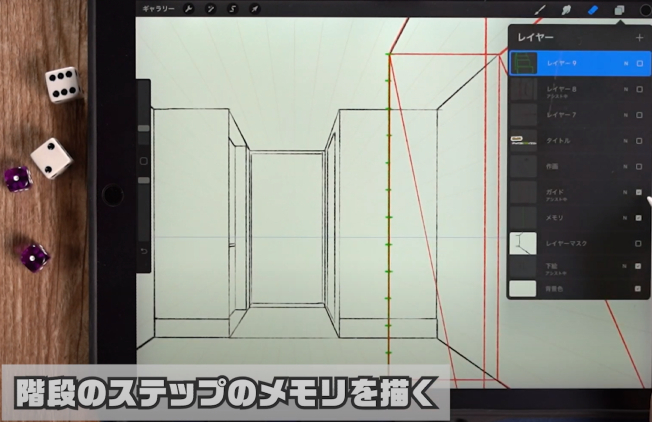Open the active color circle
The image size is (652, 422).
tap(646, 10)
